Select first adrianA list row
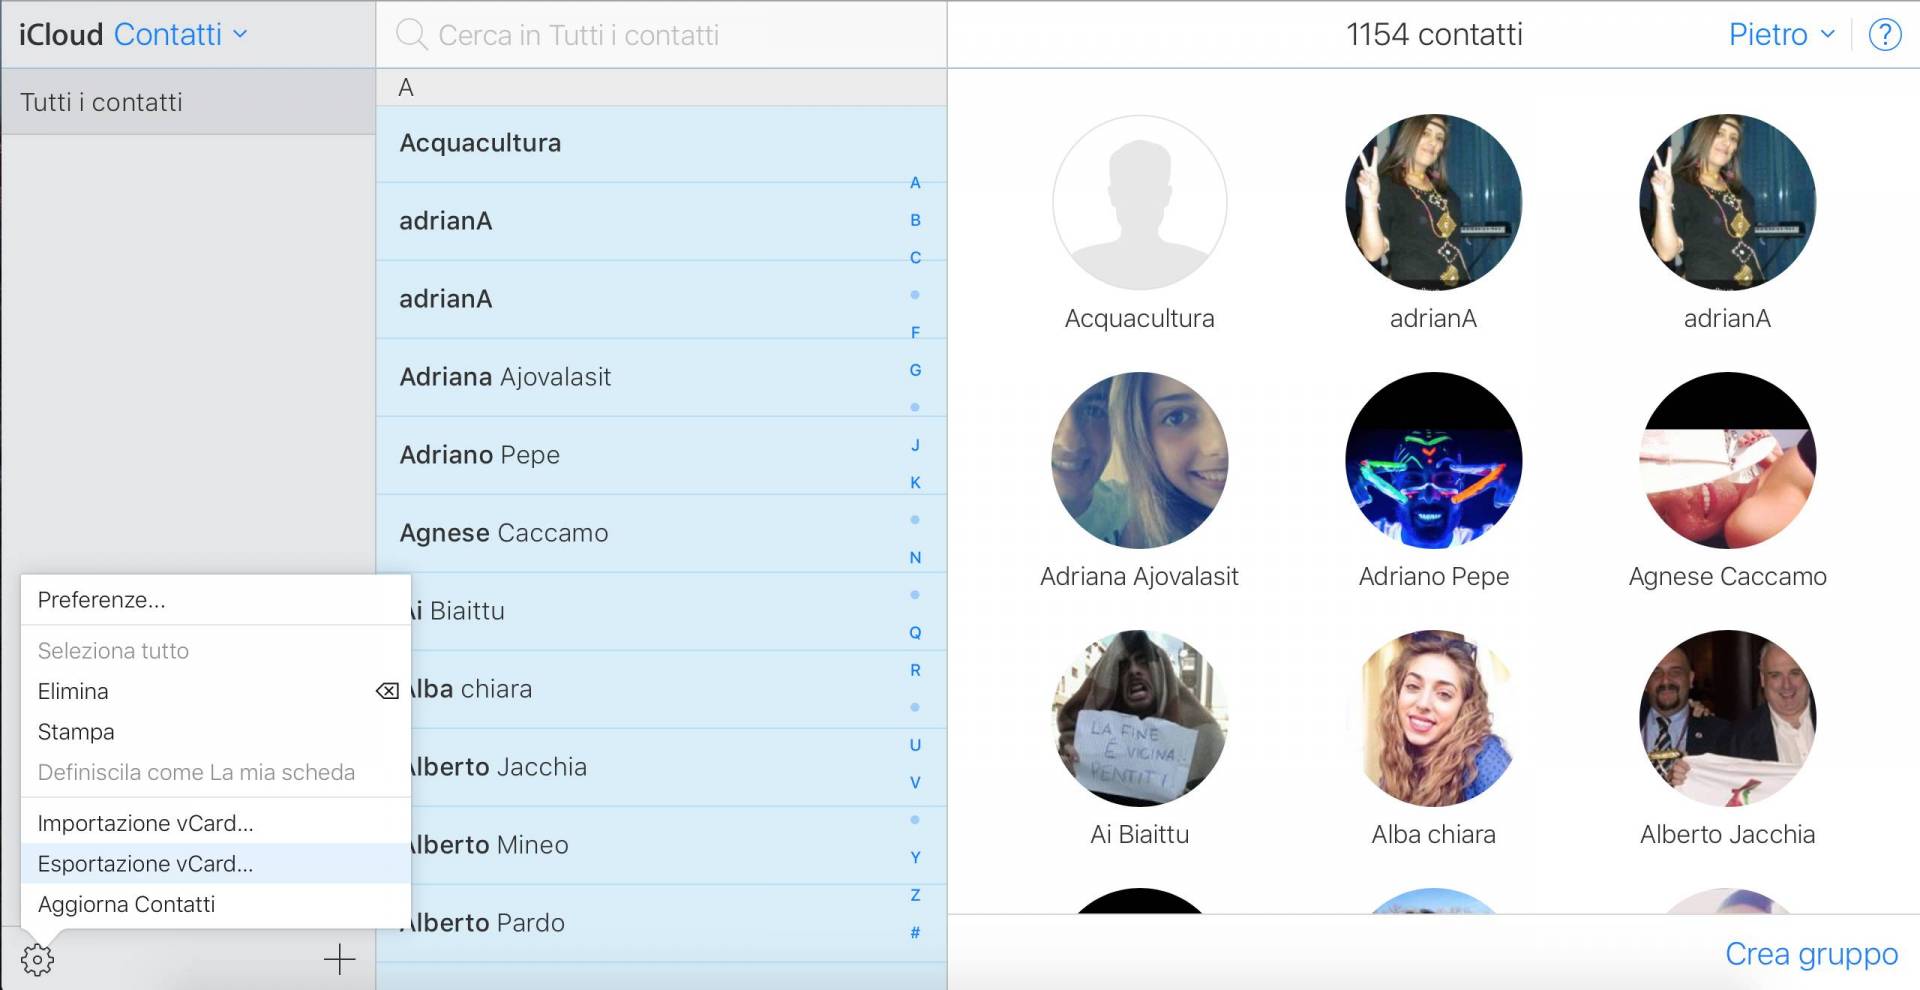This screenshot has height=990, width=1920. (x=661, y=221)
